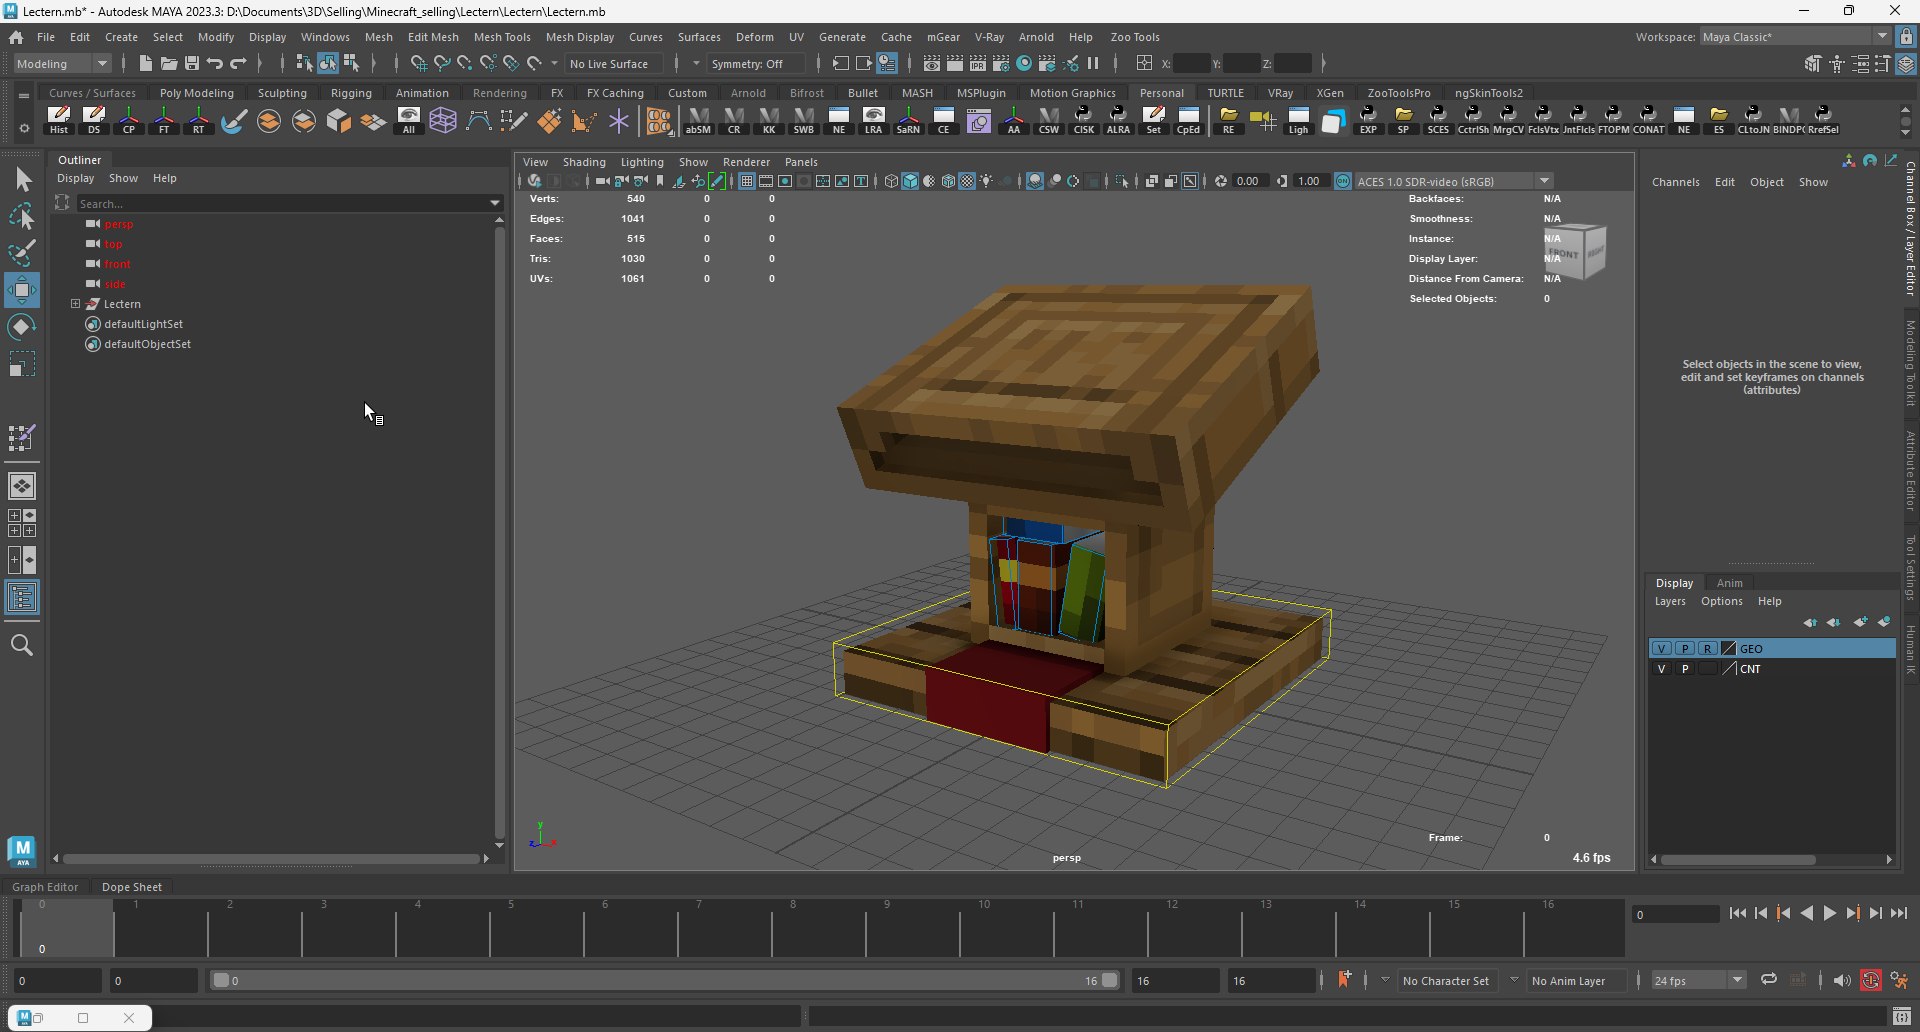This screenshot has width=1920, height=1032.
Task: Open viewport Shading menu
Action: pyautogui.click(x=584, y=161)
